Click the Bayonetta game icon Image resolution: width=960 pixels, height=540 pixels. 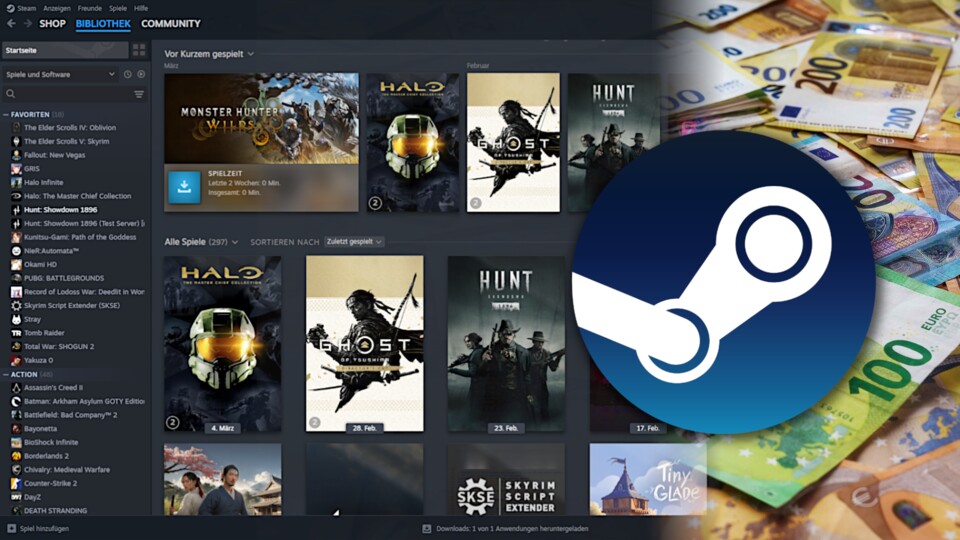click(17, 429)
